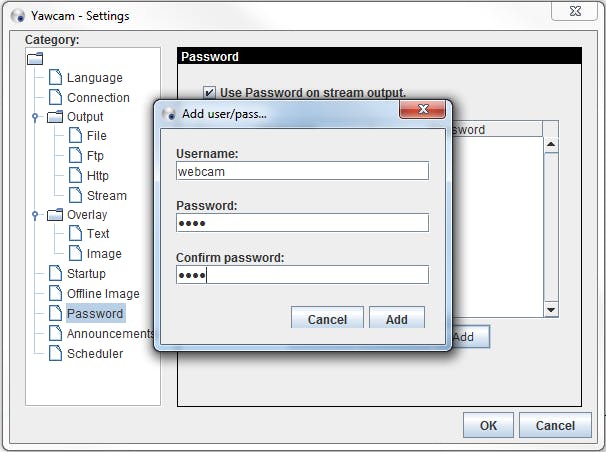This screenshot has height=452, width=606.
Task: Click the Language page icon in tree
Action: point(56,78)
